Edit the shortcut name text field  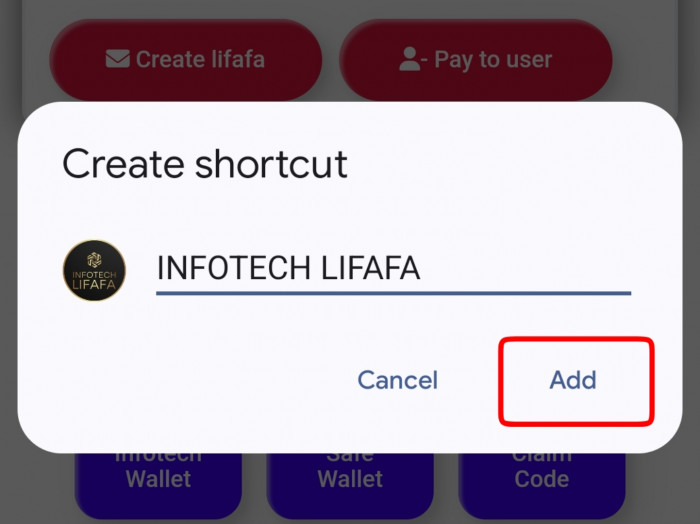pyautogui.click(x=392, y=268)
